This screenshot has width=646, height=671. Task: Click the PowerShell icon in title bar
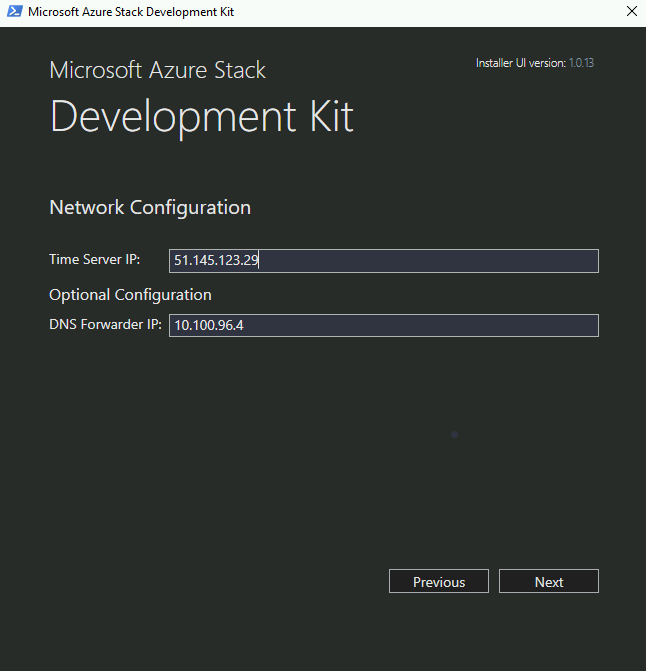(15, 12)
